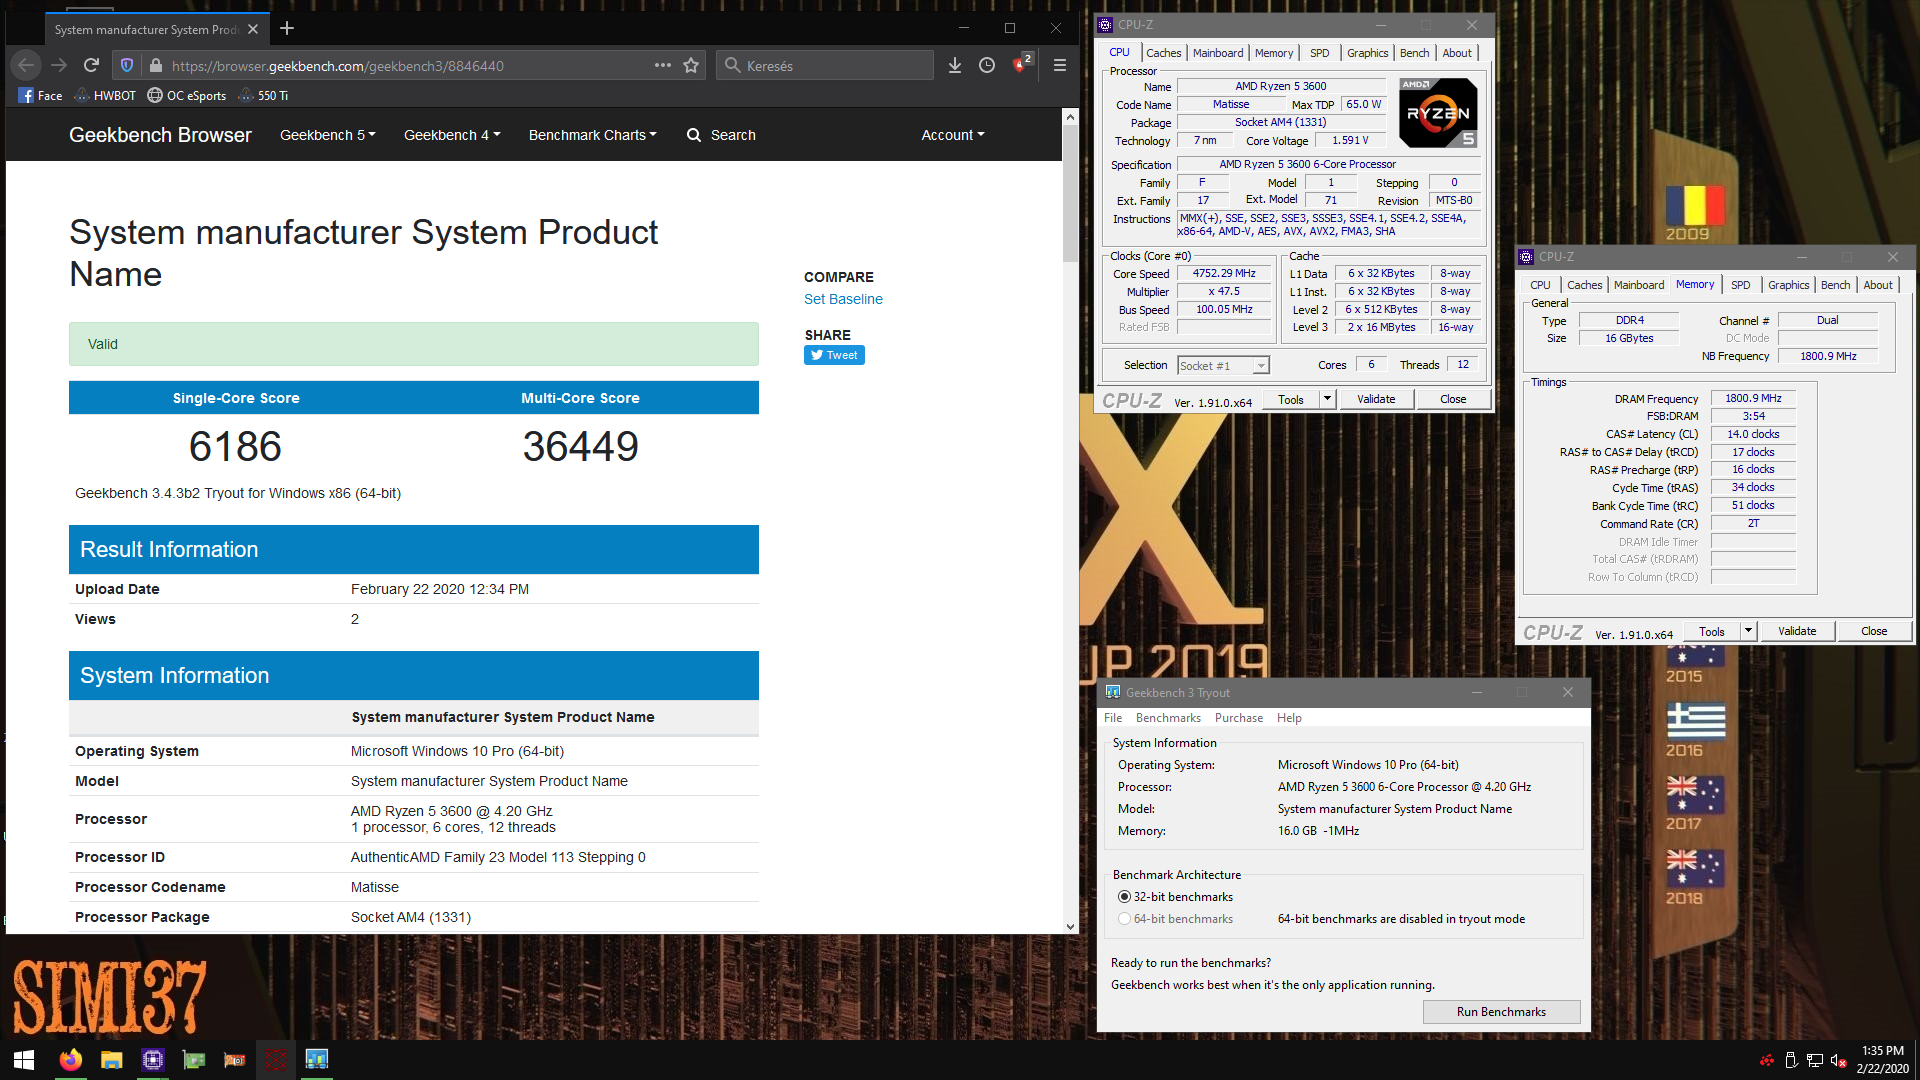Open the Socket #1 selection combo box
Viewport: 1920px width, 1080px height.
pos(1223,366)
